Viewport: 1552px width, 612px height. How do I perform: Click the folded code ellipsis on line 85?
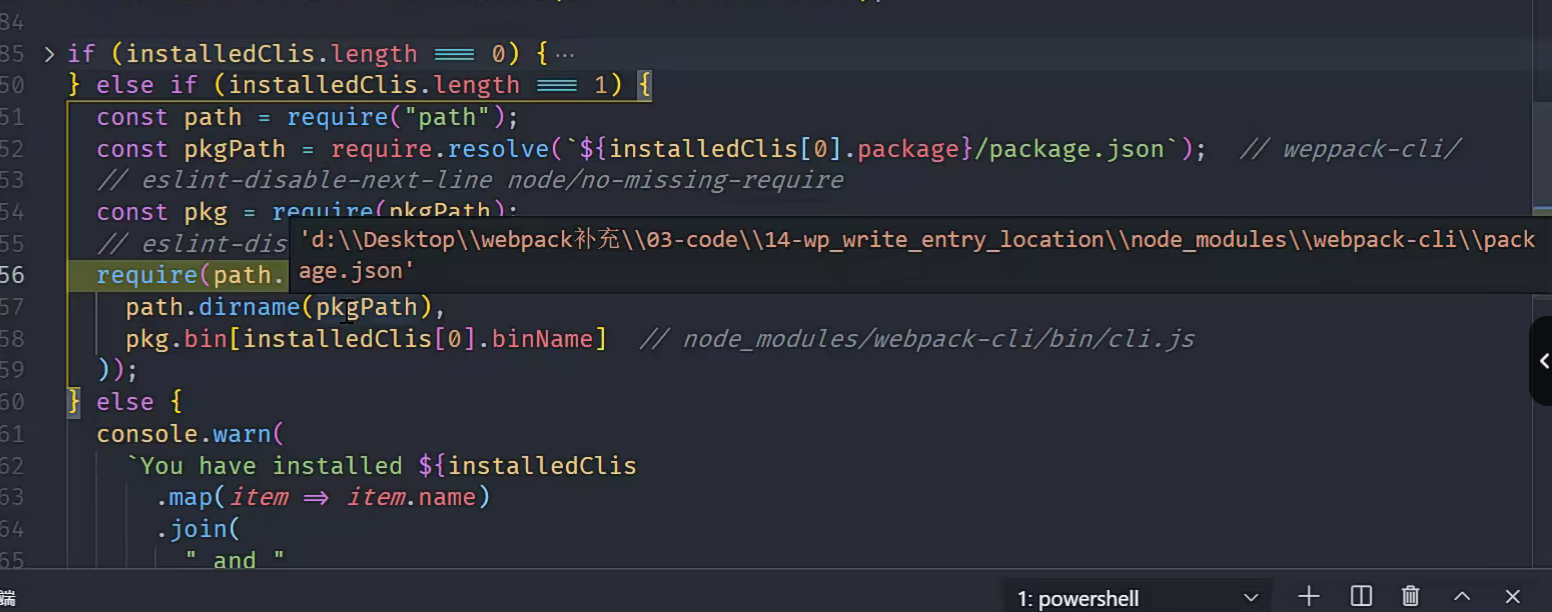(565, 54)
